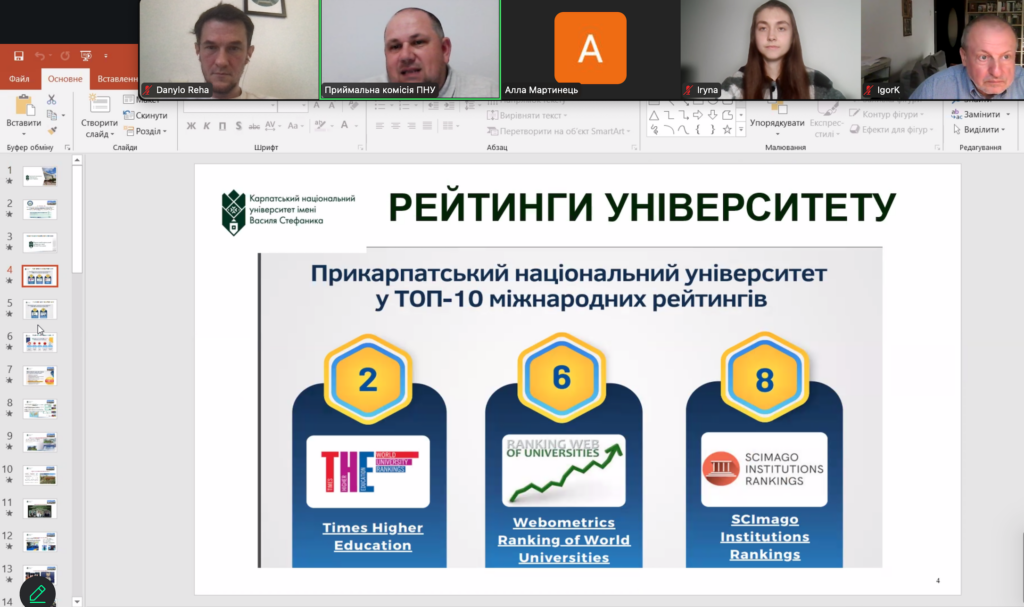This screenshot has width=1024, height=607.
Task: Open the Файл tab
Action: (19, 79)
